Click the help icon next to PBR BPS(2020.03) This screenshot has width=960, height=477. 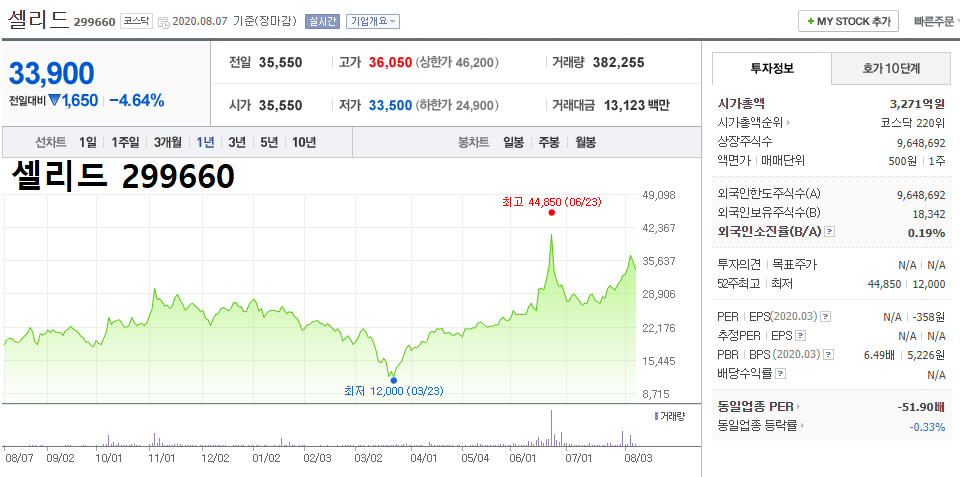pos(828,355)
